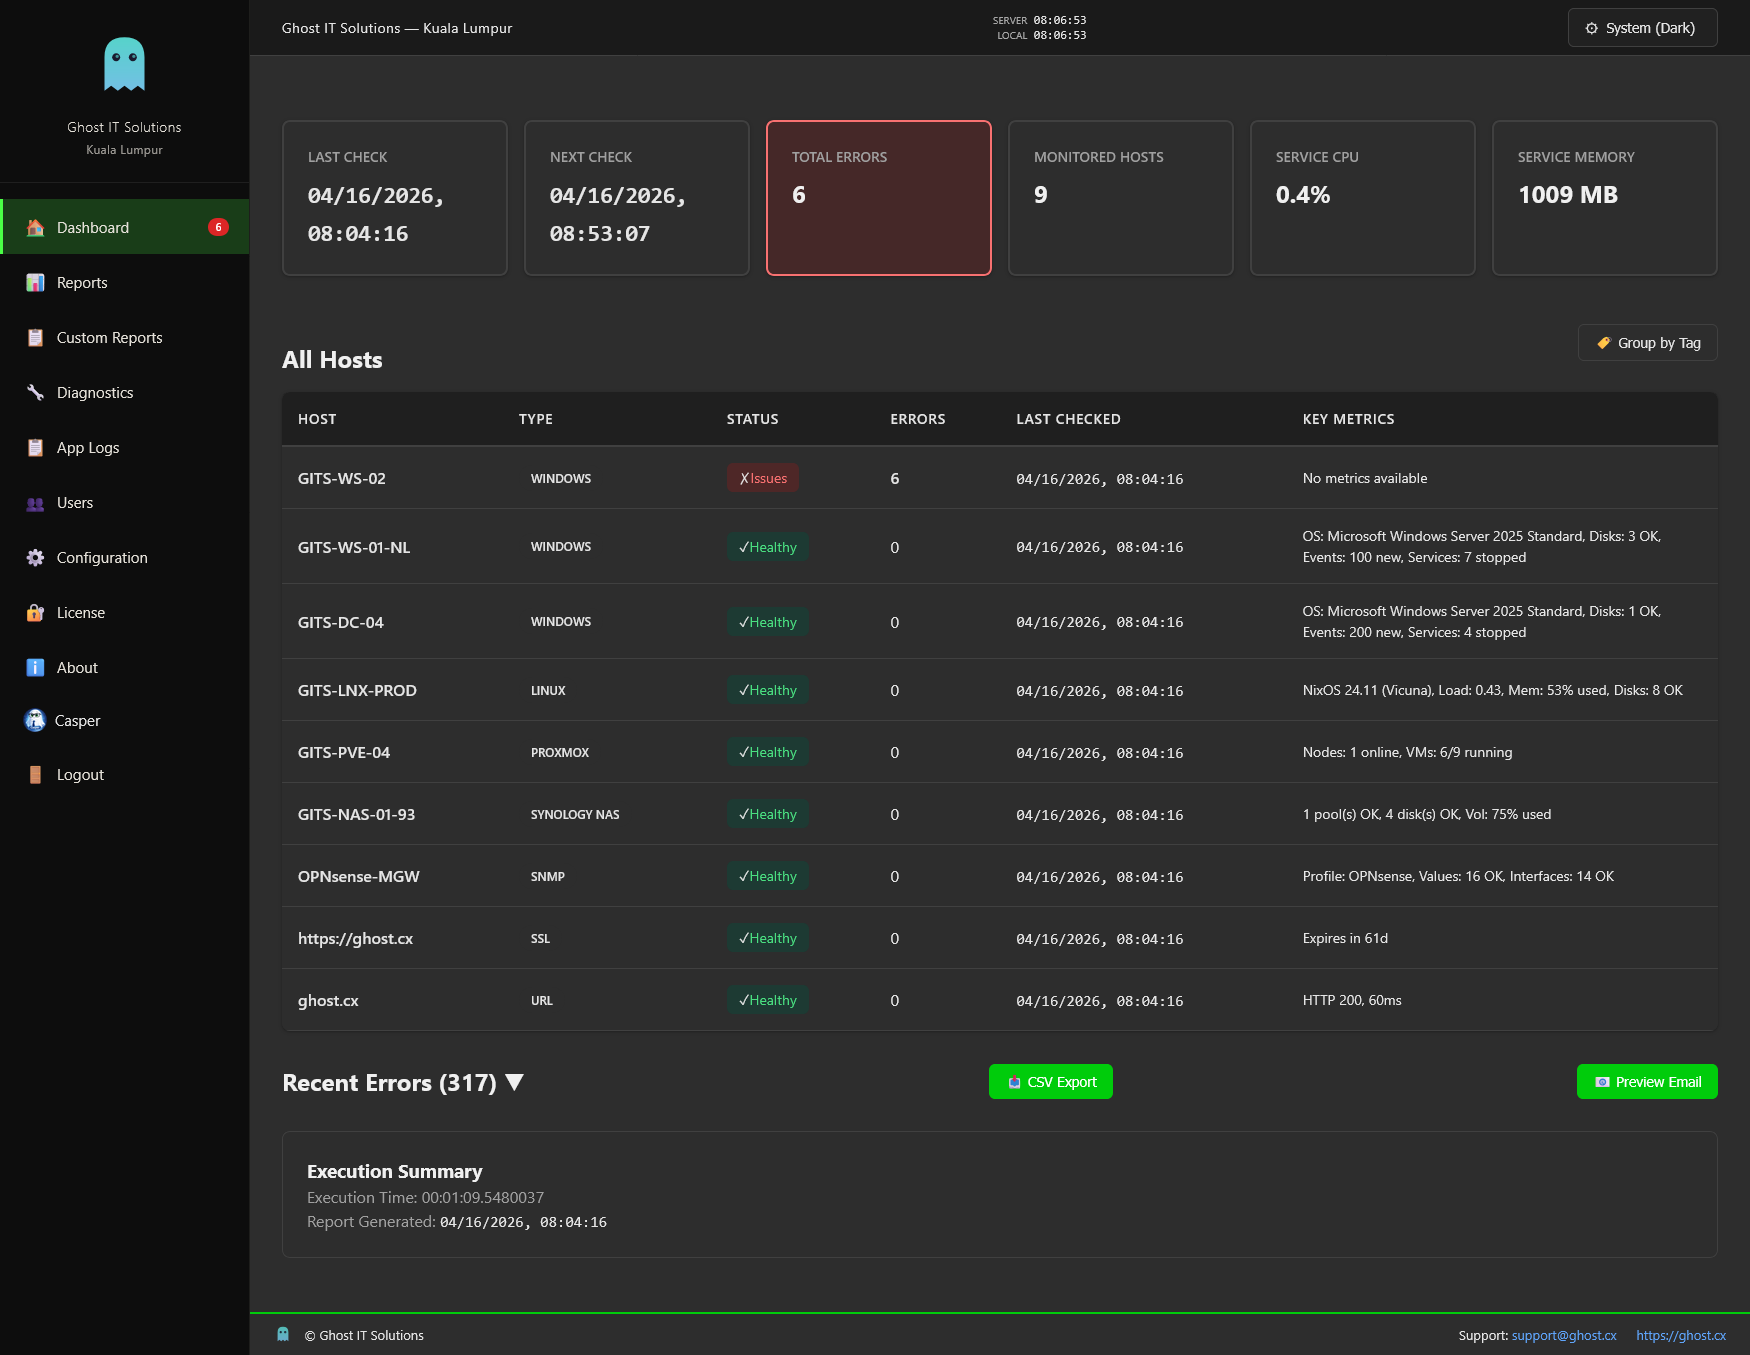
Task: Click the STATUS column header
Action: coord(753,419)
